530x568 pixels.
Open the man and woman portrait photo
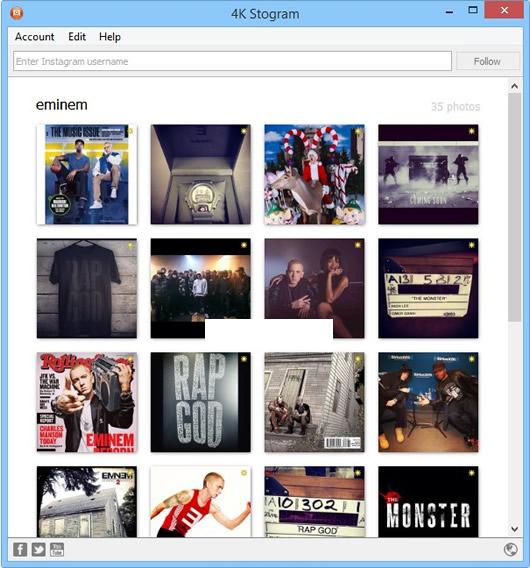coord(314,288)
